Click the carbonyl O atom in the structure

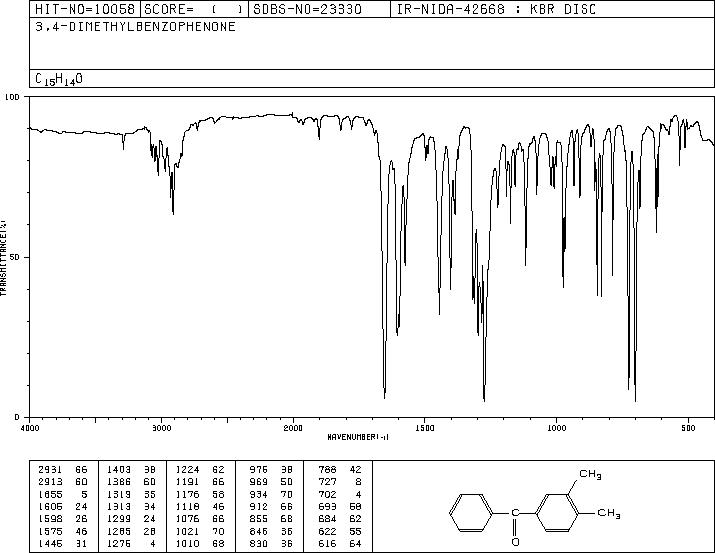click(515, 542)
